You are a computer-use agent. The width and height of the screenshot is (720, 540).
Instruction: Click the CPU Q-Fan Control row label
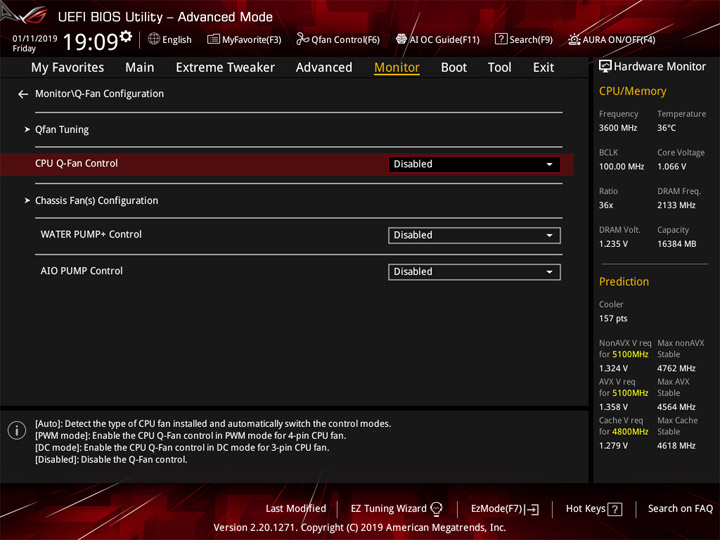(76, 163)
